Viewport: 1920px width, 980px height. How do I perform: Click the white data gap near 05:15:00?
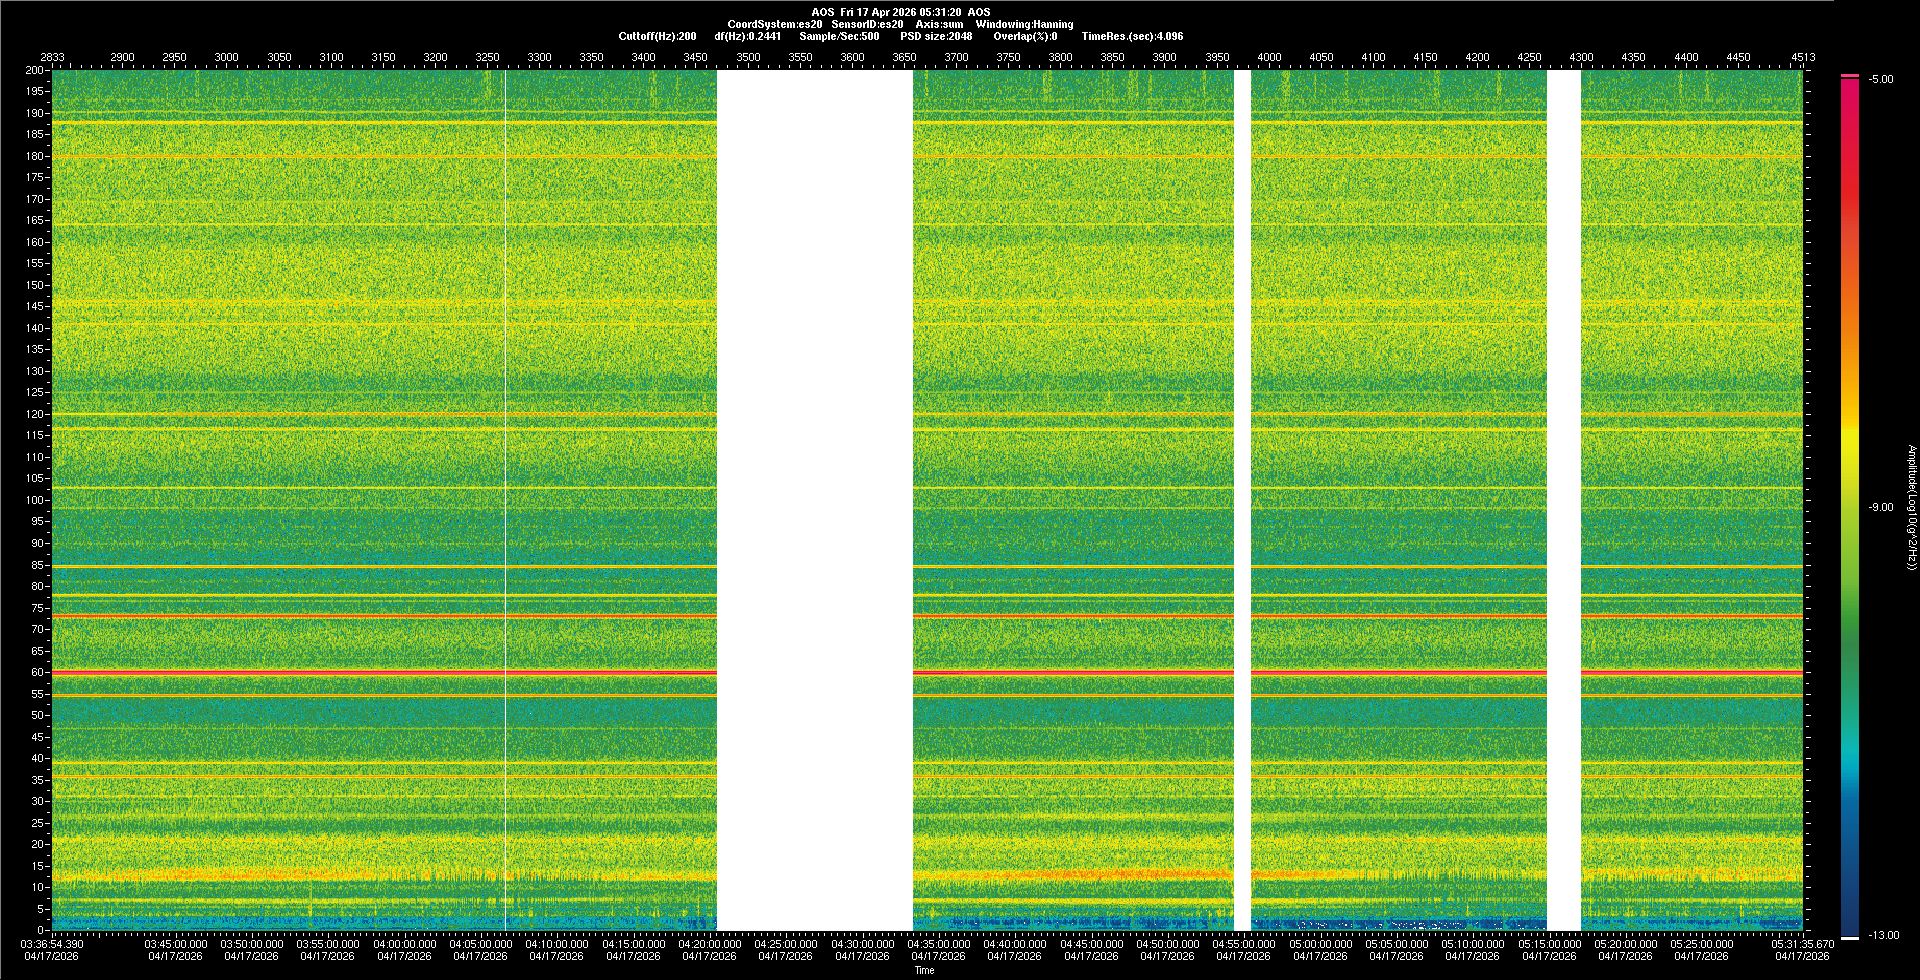(x=1564, y=500)
